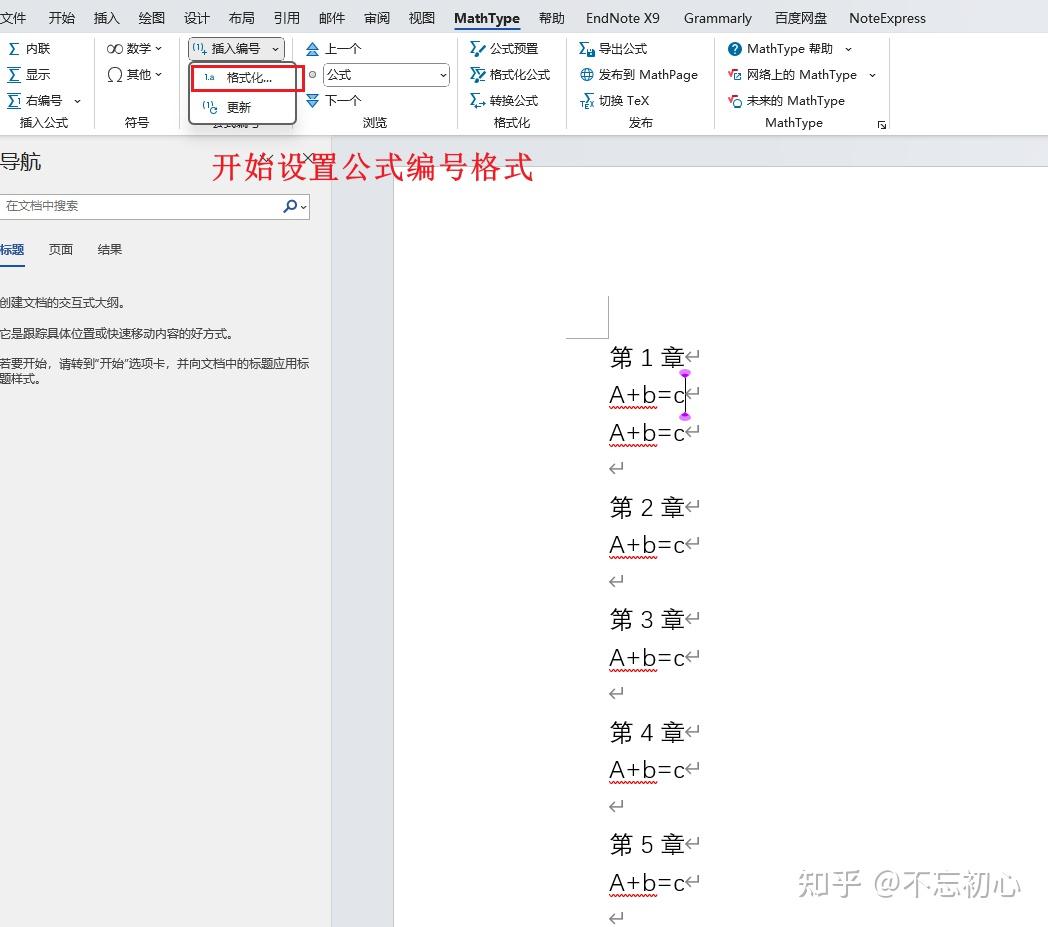This screenshot has height=927, width=1048.
Task: Expand the 插入编号 dropdown
Action: point(275,48)
